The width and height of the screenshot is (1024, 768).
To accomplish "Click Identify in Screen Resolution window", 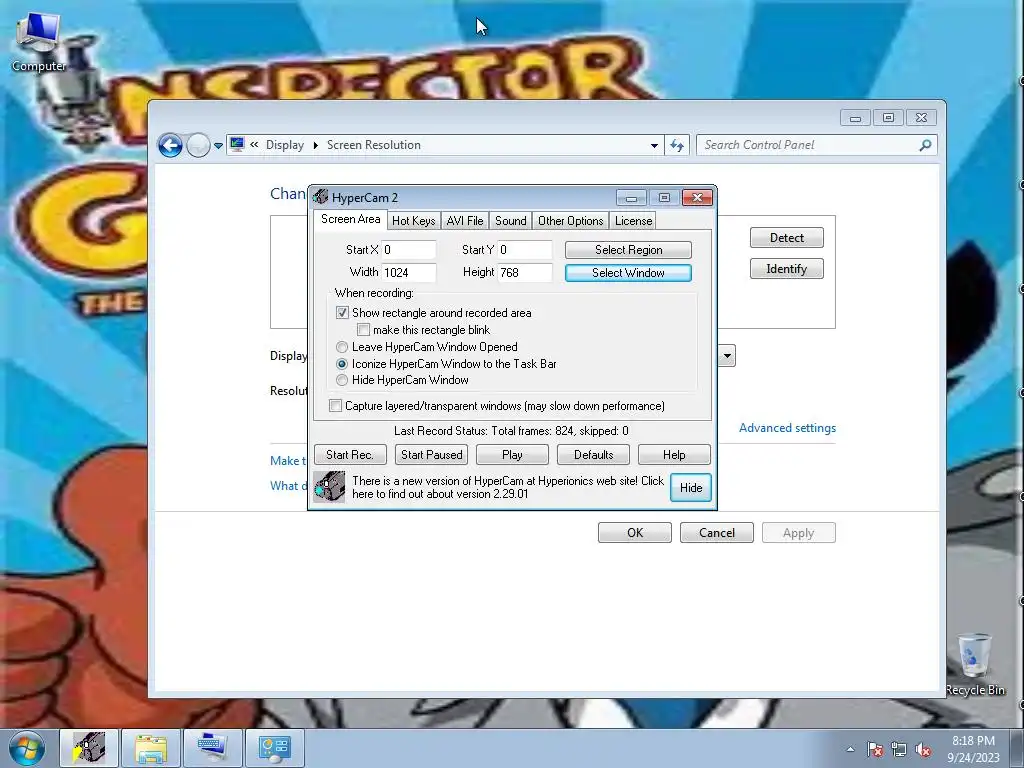I will [x=787, y=268].
